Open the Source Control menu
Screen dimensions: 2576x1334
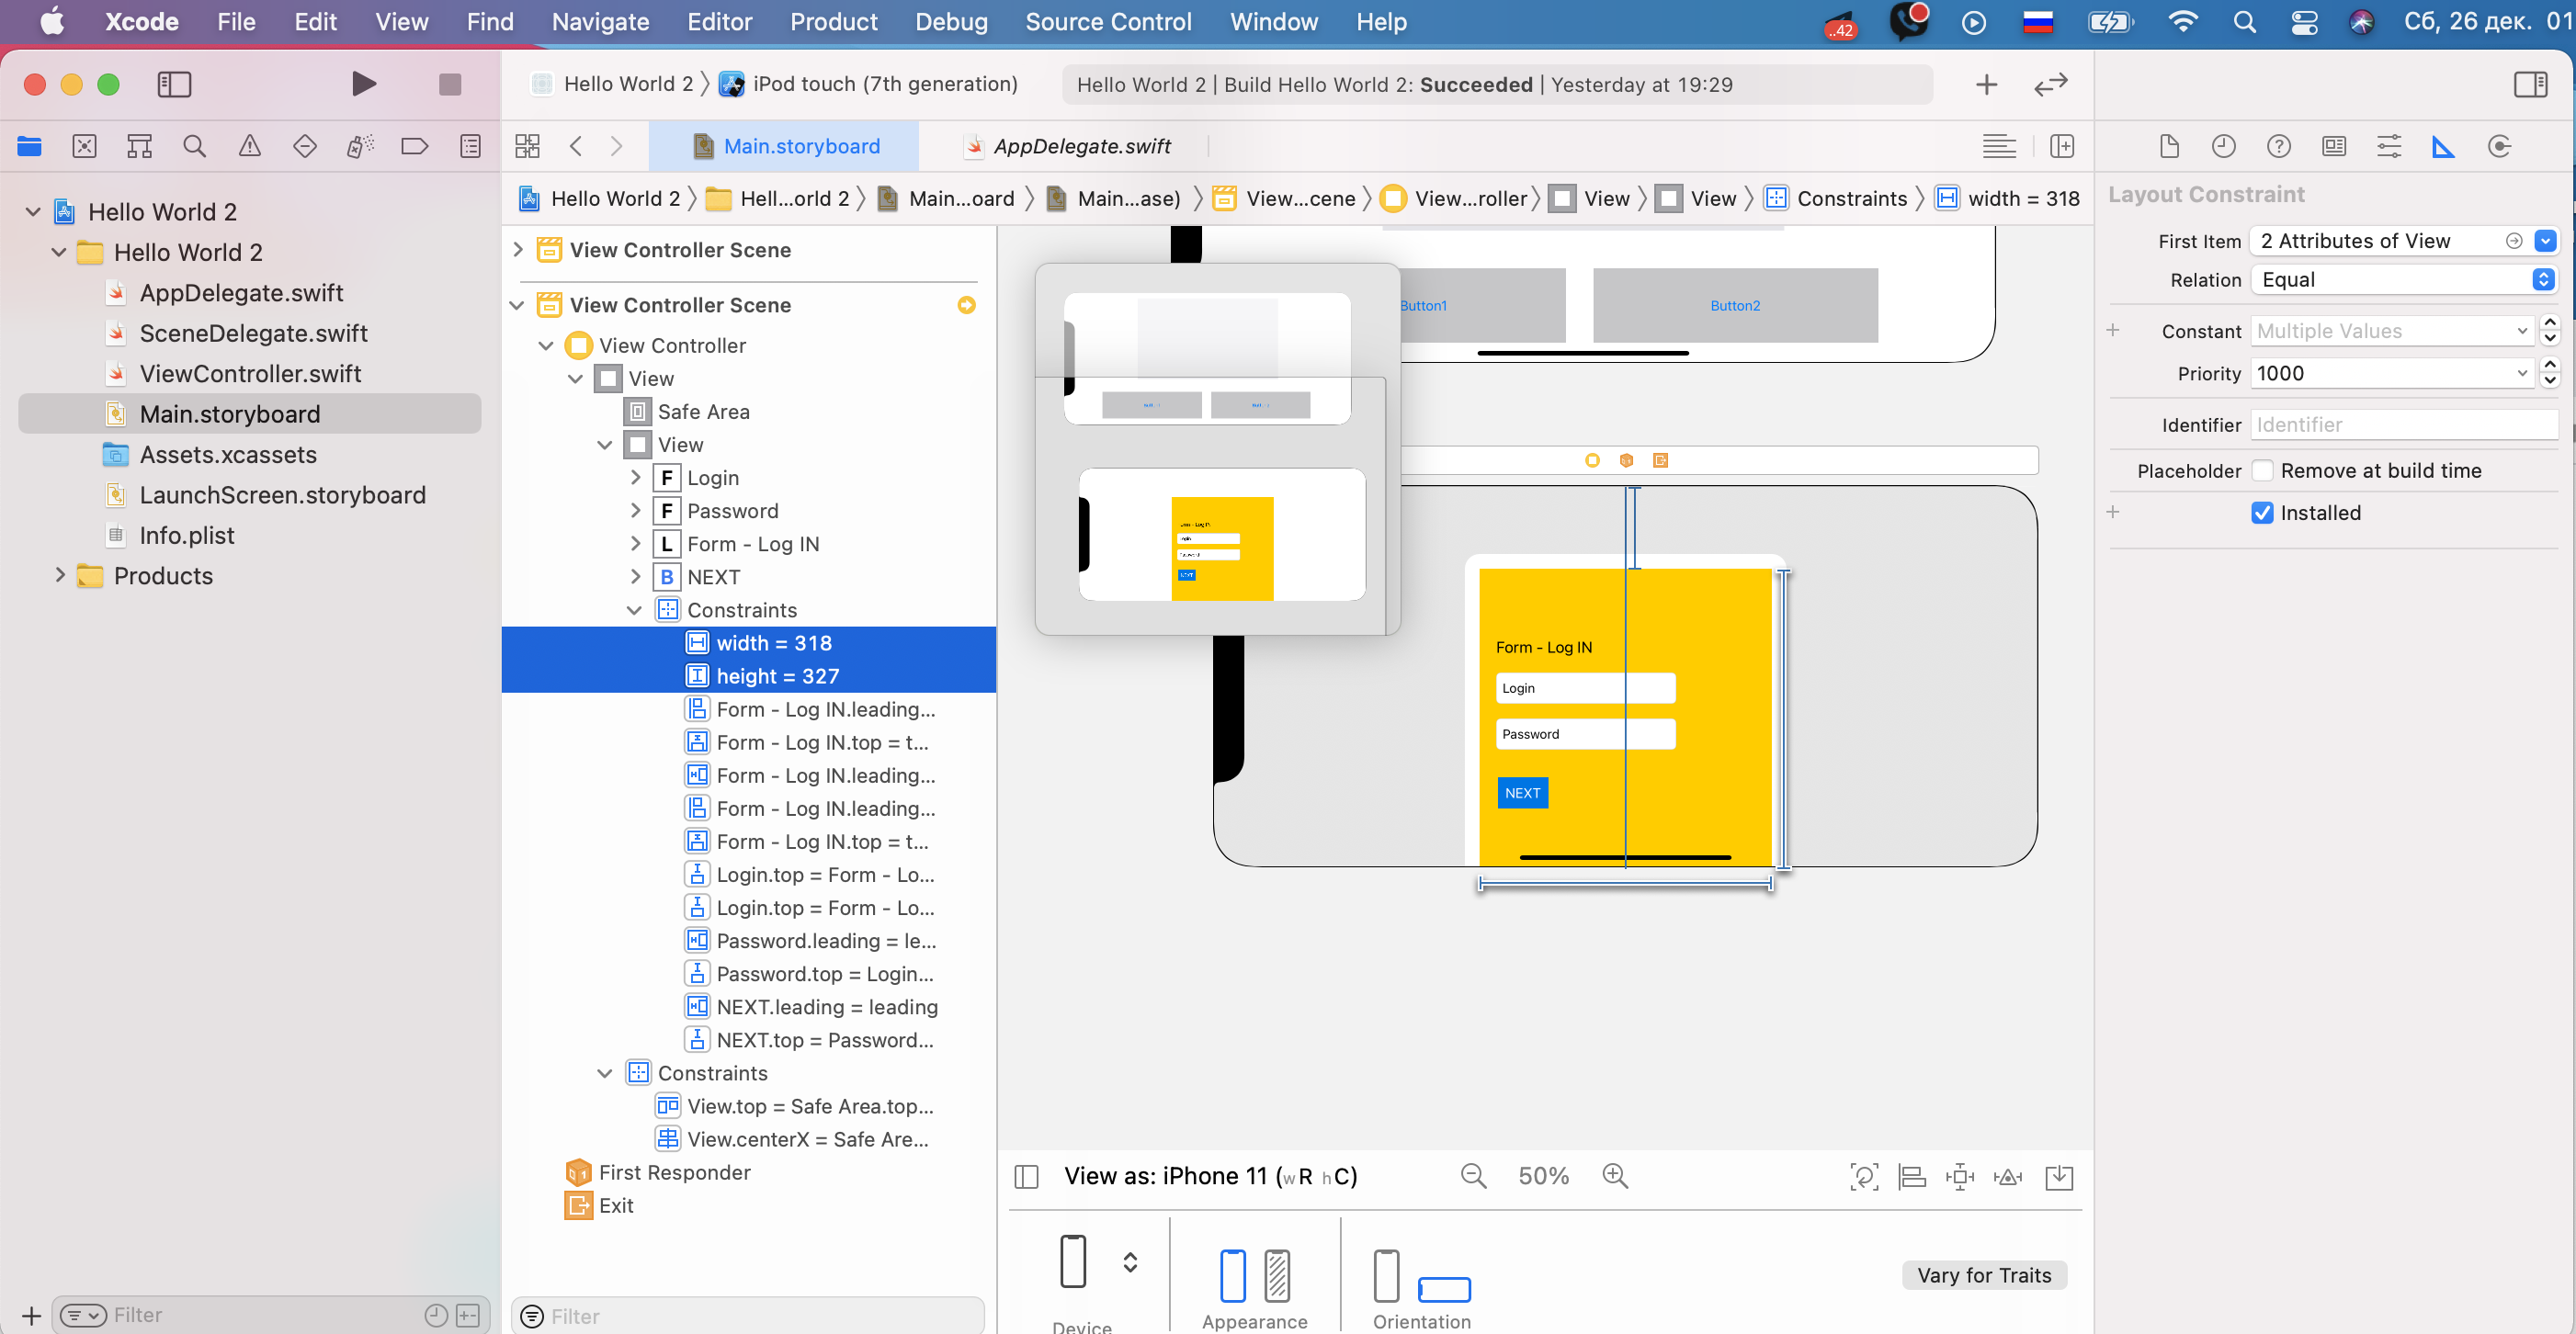tap(1108, 22)
